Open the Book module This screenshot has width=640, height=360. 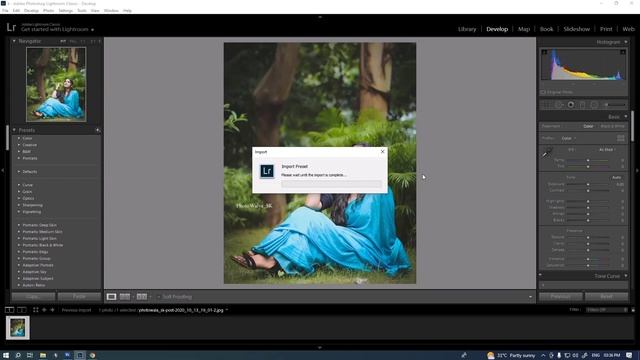pyautogui.click(x=547, y=29)
